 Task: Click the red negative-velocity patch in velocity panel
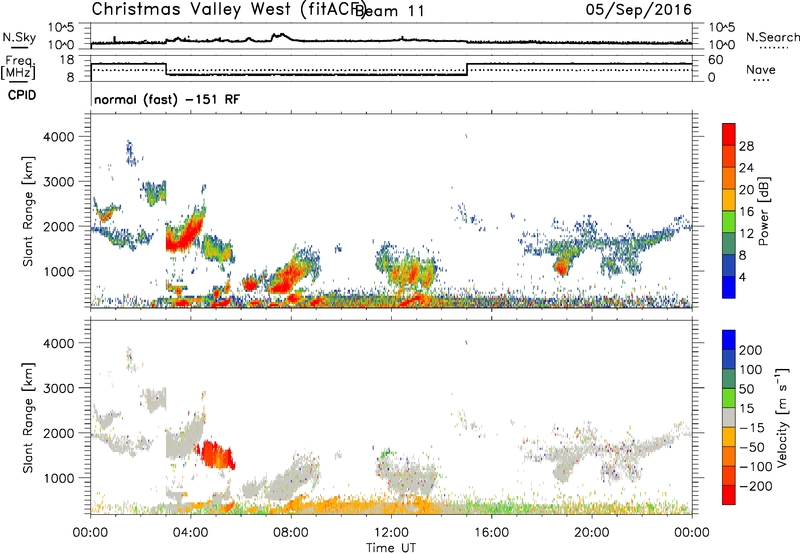(215, 455)
